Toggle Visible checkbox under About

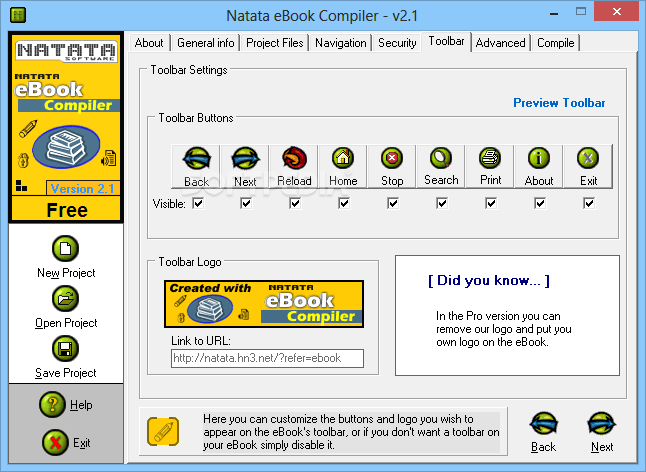point(540,203)
